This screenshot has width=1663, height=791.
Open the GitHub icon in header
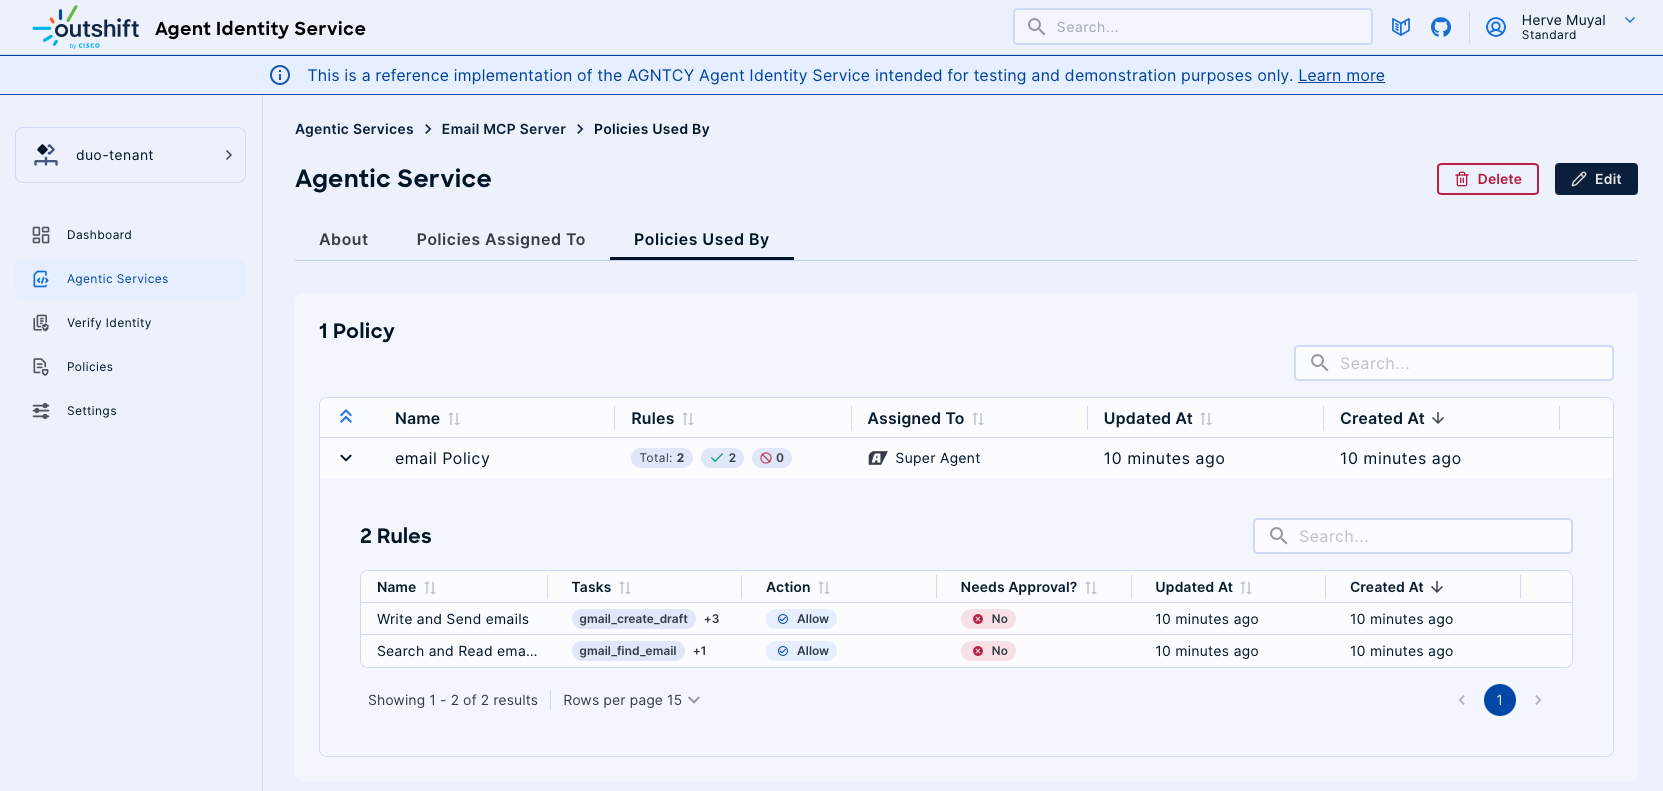(x=1441, y=27)
